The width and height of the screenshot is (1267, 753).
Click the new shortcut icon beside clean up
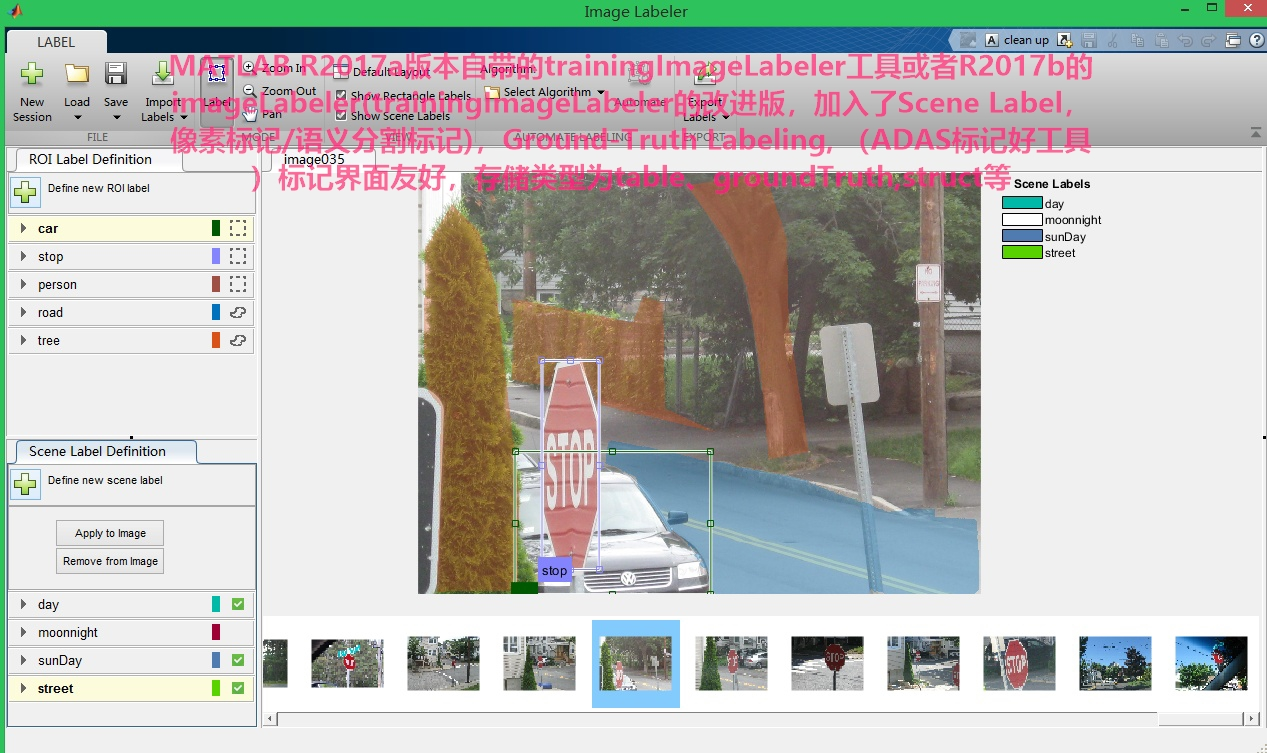(x=1065, y=40)
